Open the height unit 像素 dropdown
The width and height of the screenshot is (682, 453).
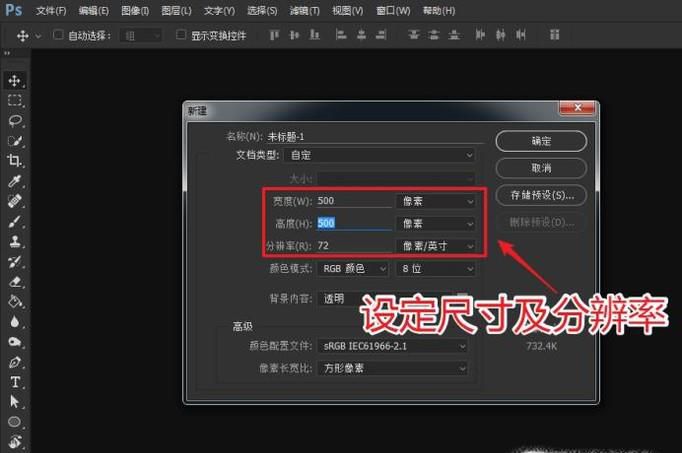point(435,223)
